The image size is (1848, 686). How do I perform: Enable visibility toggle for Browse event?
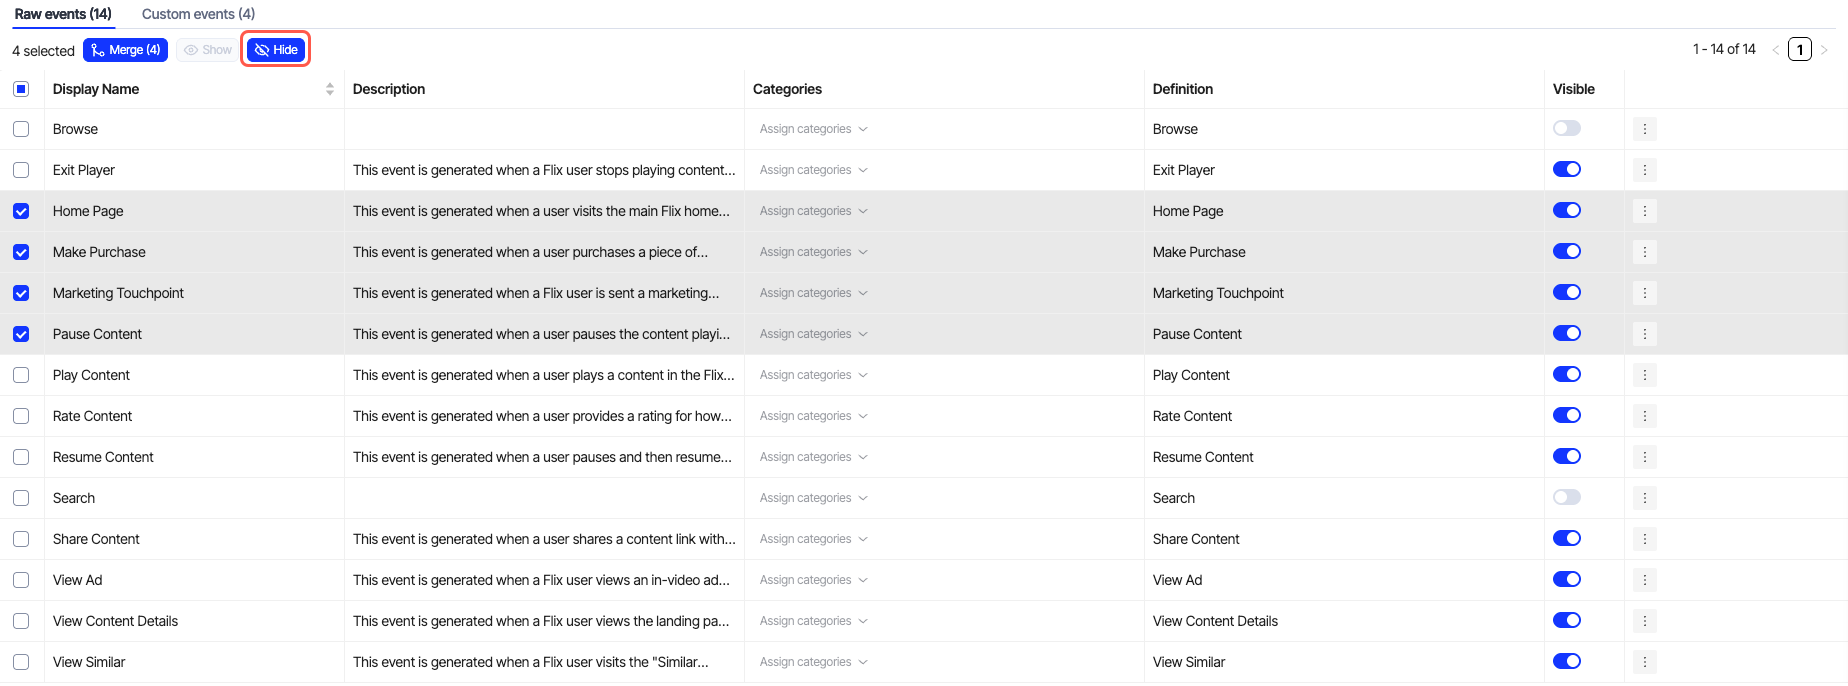[1566, 128]
